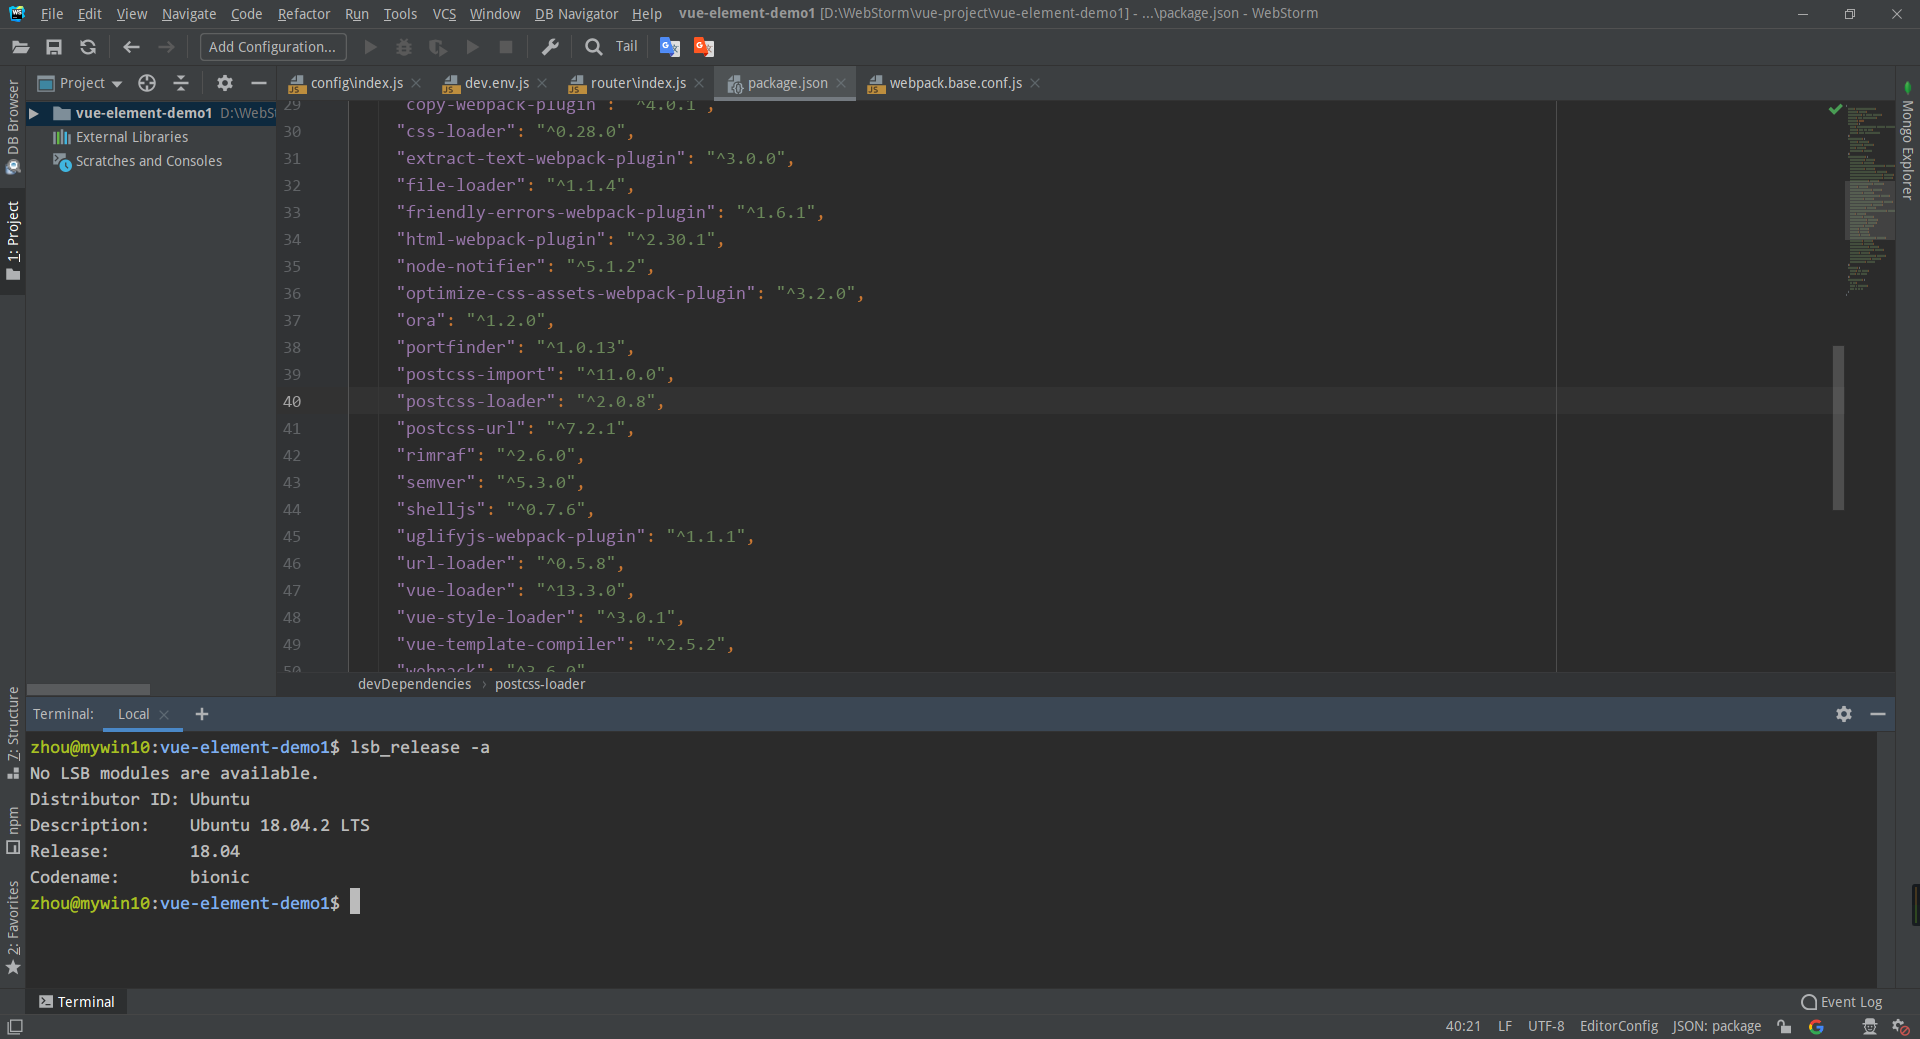
Task: Open the Translate (Google) toolbar icon
Action: [669, 46]
